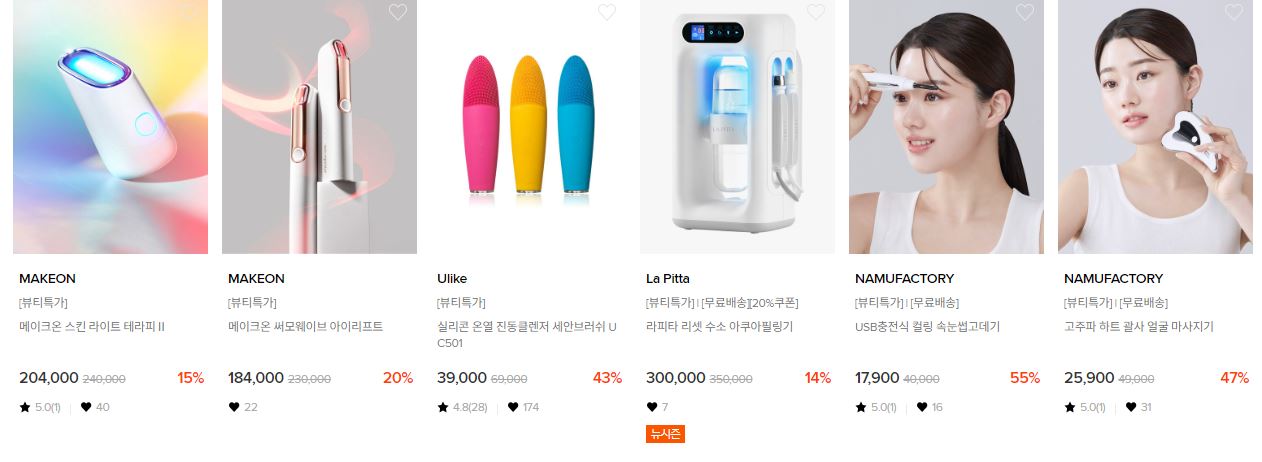Open the Ulike silicone cleanser product thumbnail
1262x462 pixels.
528,127
